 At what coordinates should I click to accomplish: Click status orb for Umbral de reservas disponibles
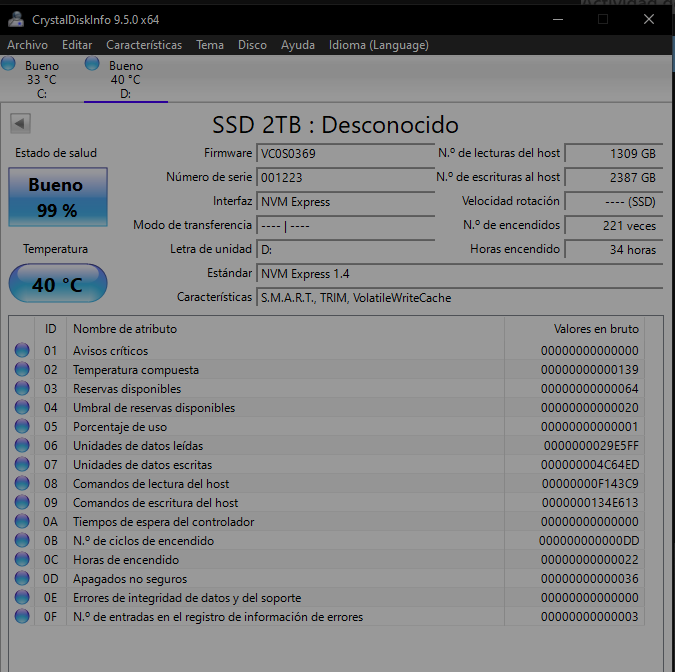coord(22,407)
